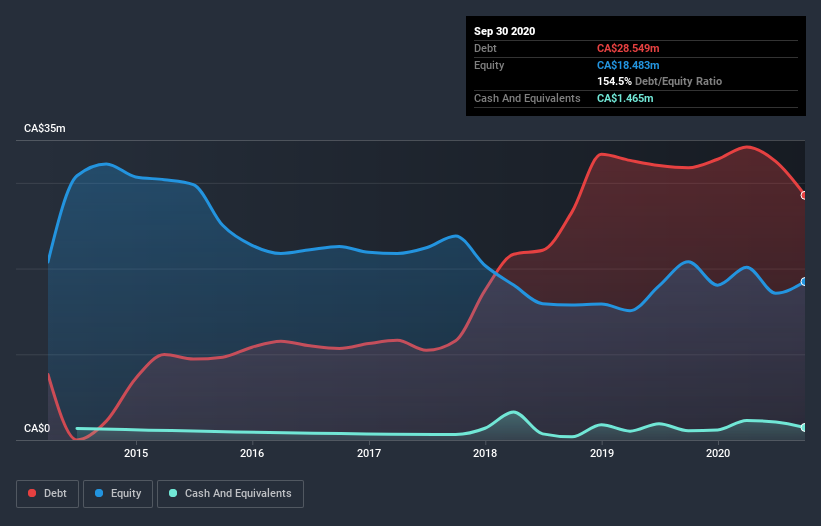Click the blue Equity data point marker
821x526 pixels.
pos(804,282)
